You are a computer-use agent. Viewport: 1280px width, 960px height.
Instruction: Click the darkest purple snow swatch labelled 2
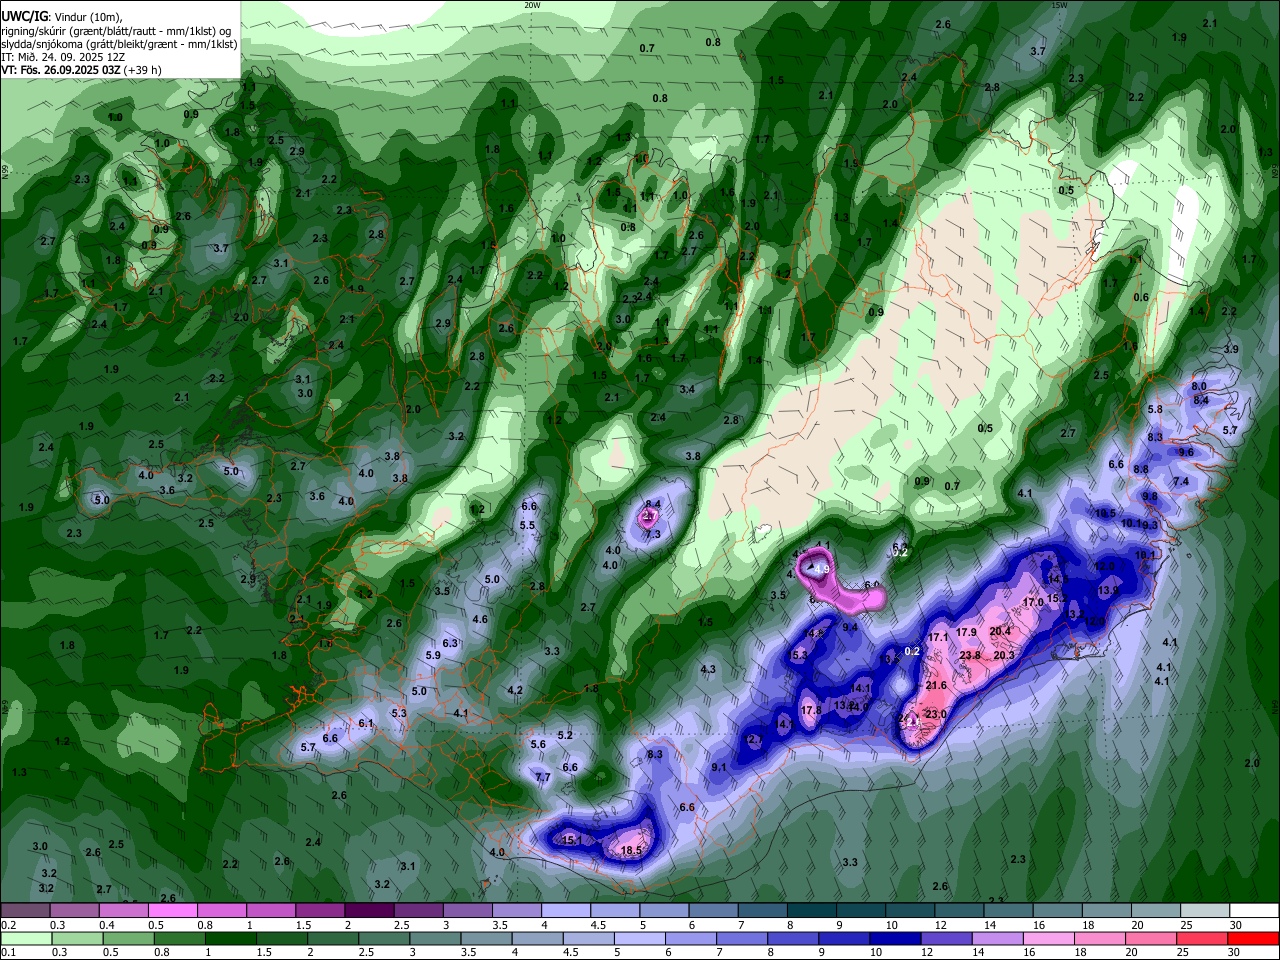pyautogui.click(x=368, y=910)
